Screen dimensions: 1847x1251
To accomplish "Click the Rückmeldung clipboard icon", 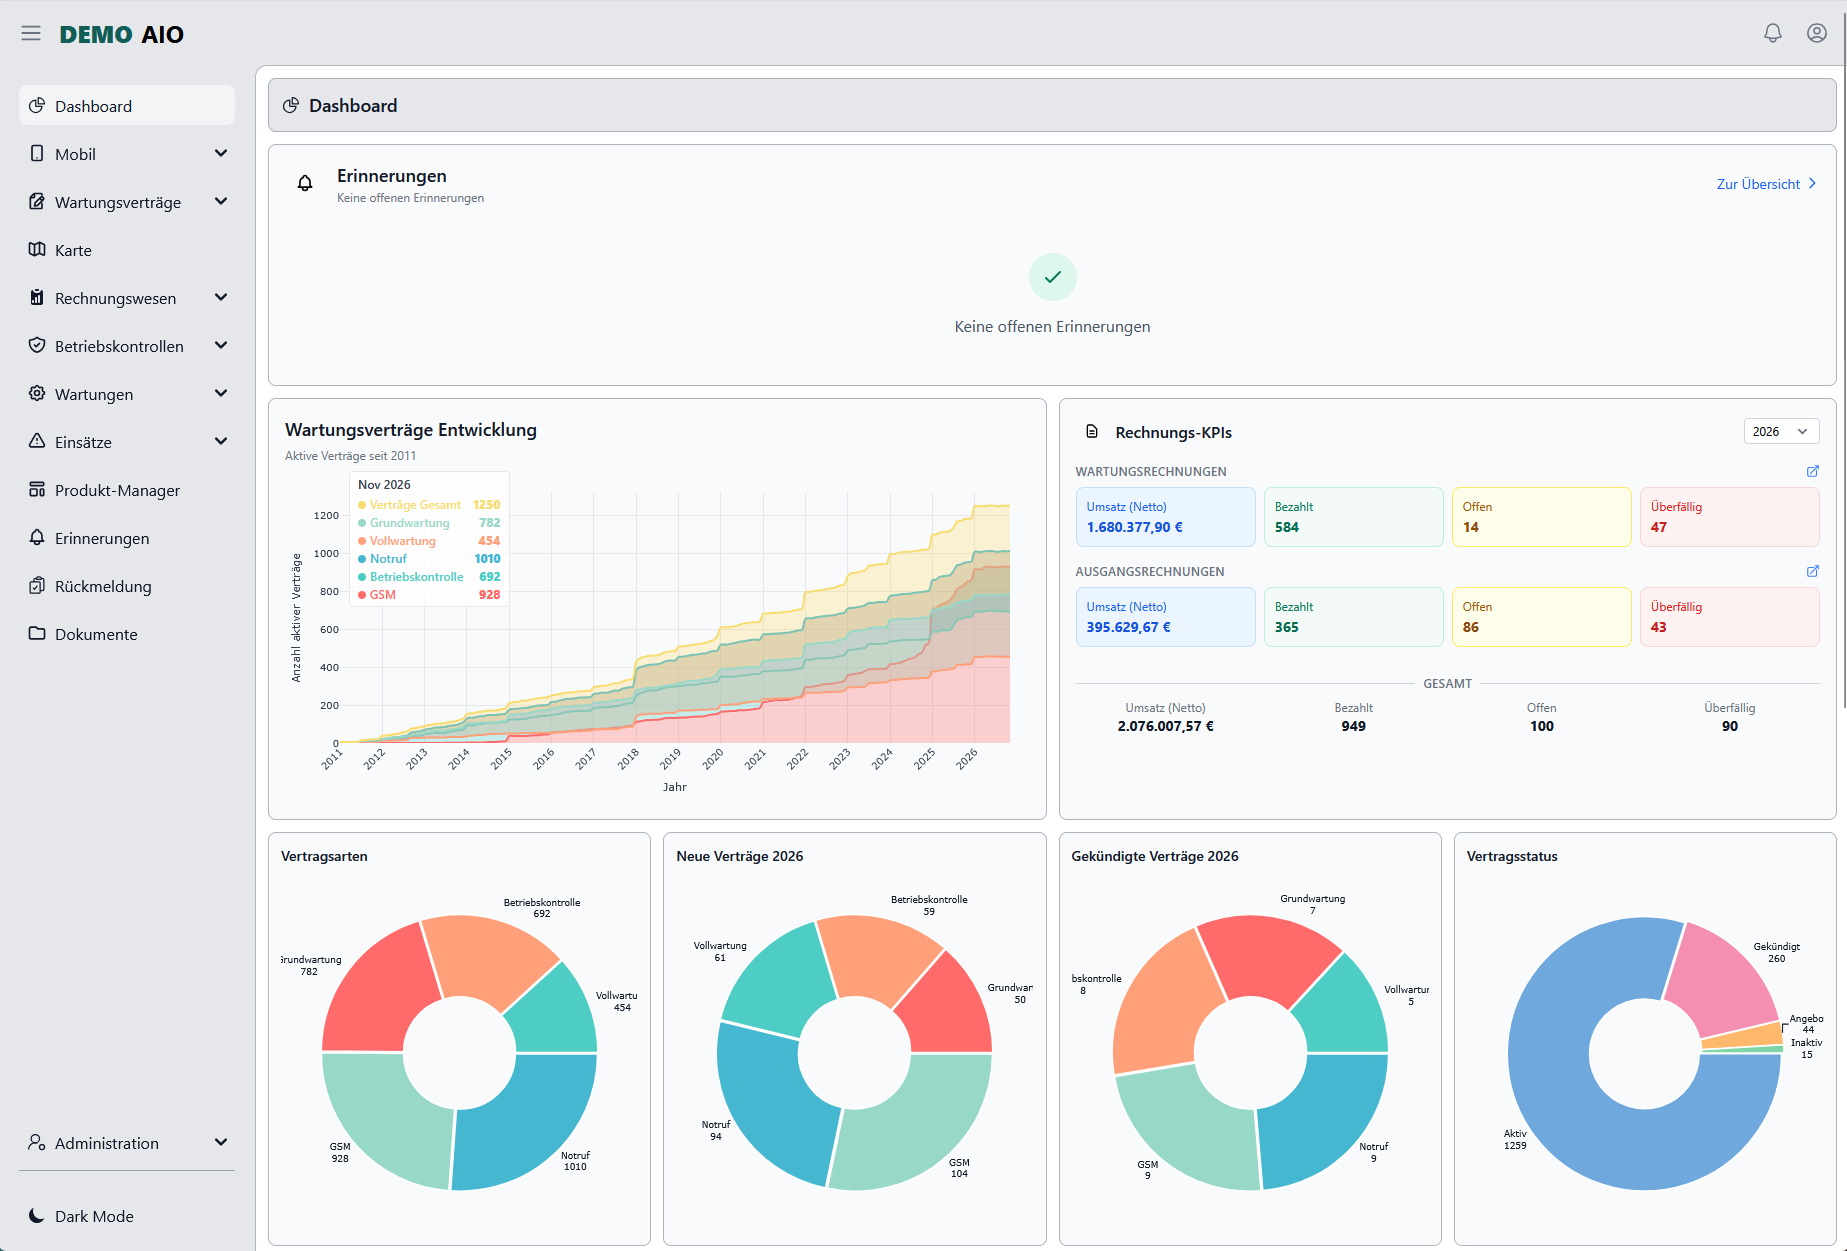I will [37, 586].
